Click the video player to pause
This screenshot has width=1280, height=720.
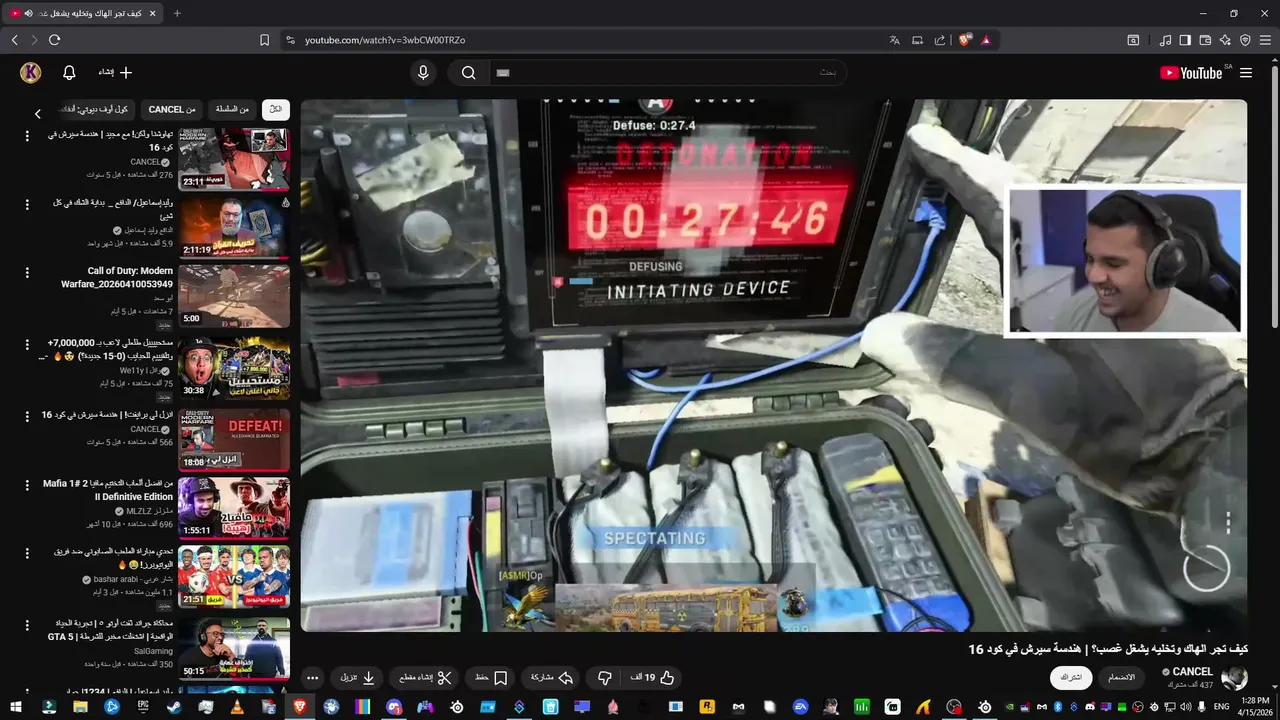[774, 365]
